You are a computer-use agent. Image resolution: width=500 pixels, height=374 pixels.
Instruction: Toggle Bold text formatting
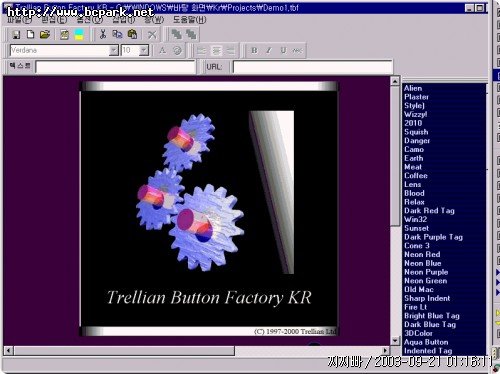(254, 50)
